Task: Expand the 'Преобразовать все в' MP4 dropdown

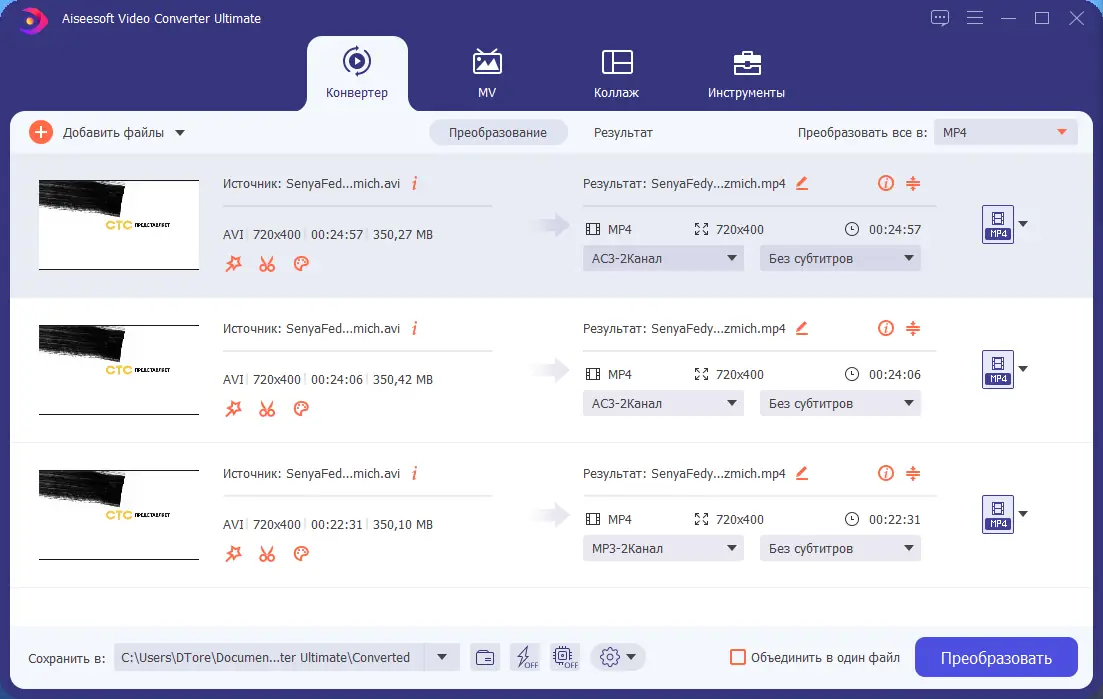Action: click(x=1006, y=132)
